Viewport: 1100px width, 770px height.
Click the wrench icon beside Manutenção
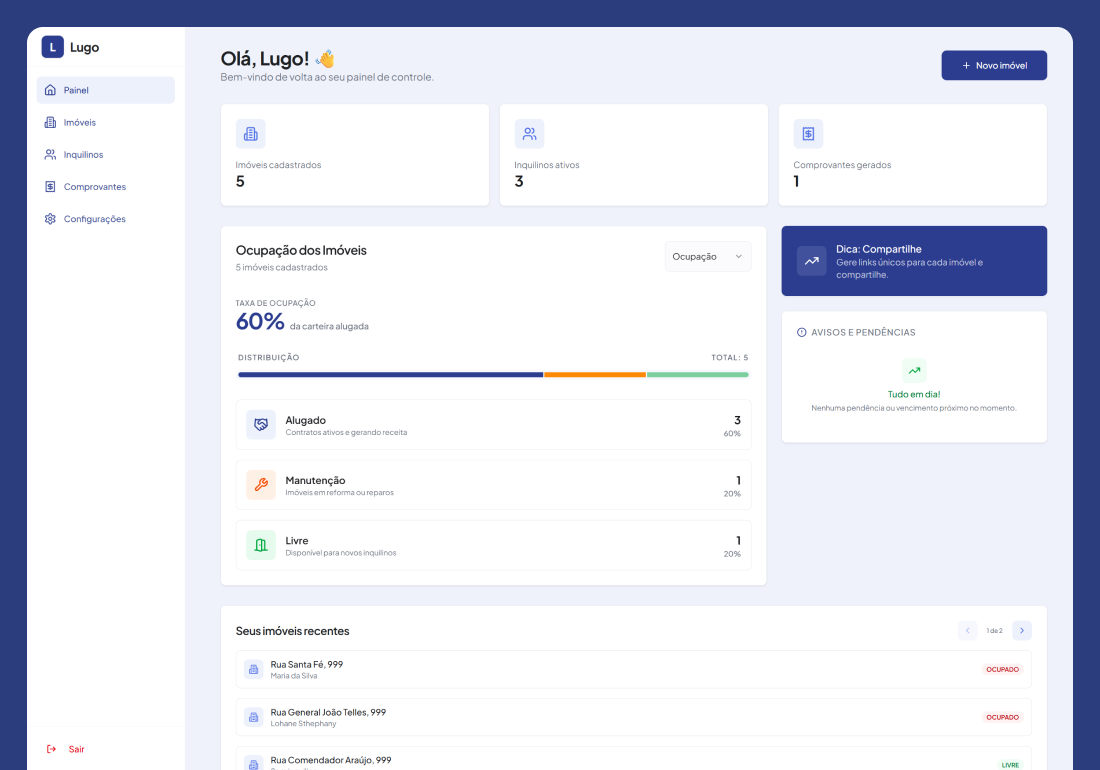coord(261,485)
